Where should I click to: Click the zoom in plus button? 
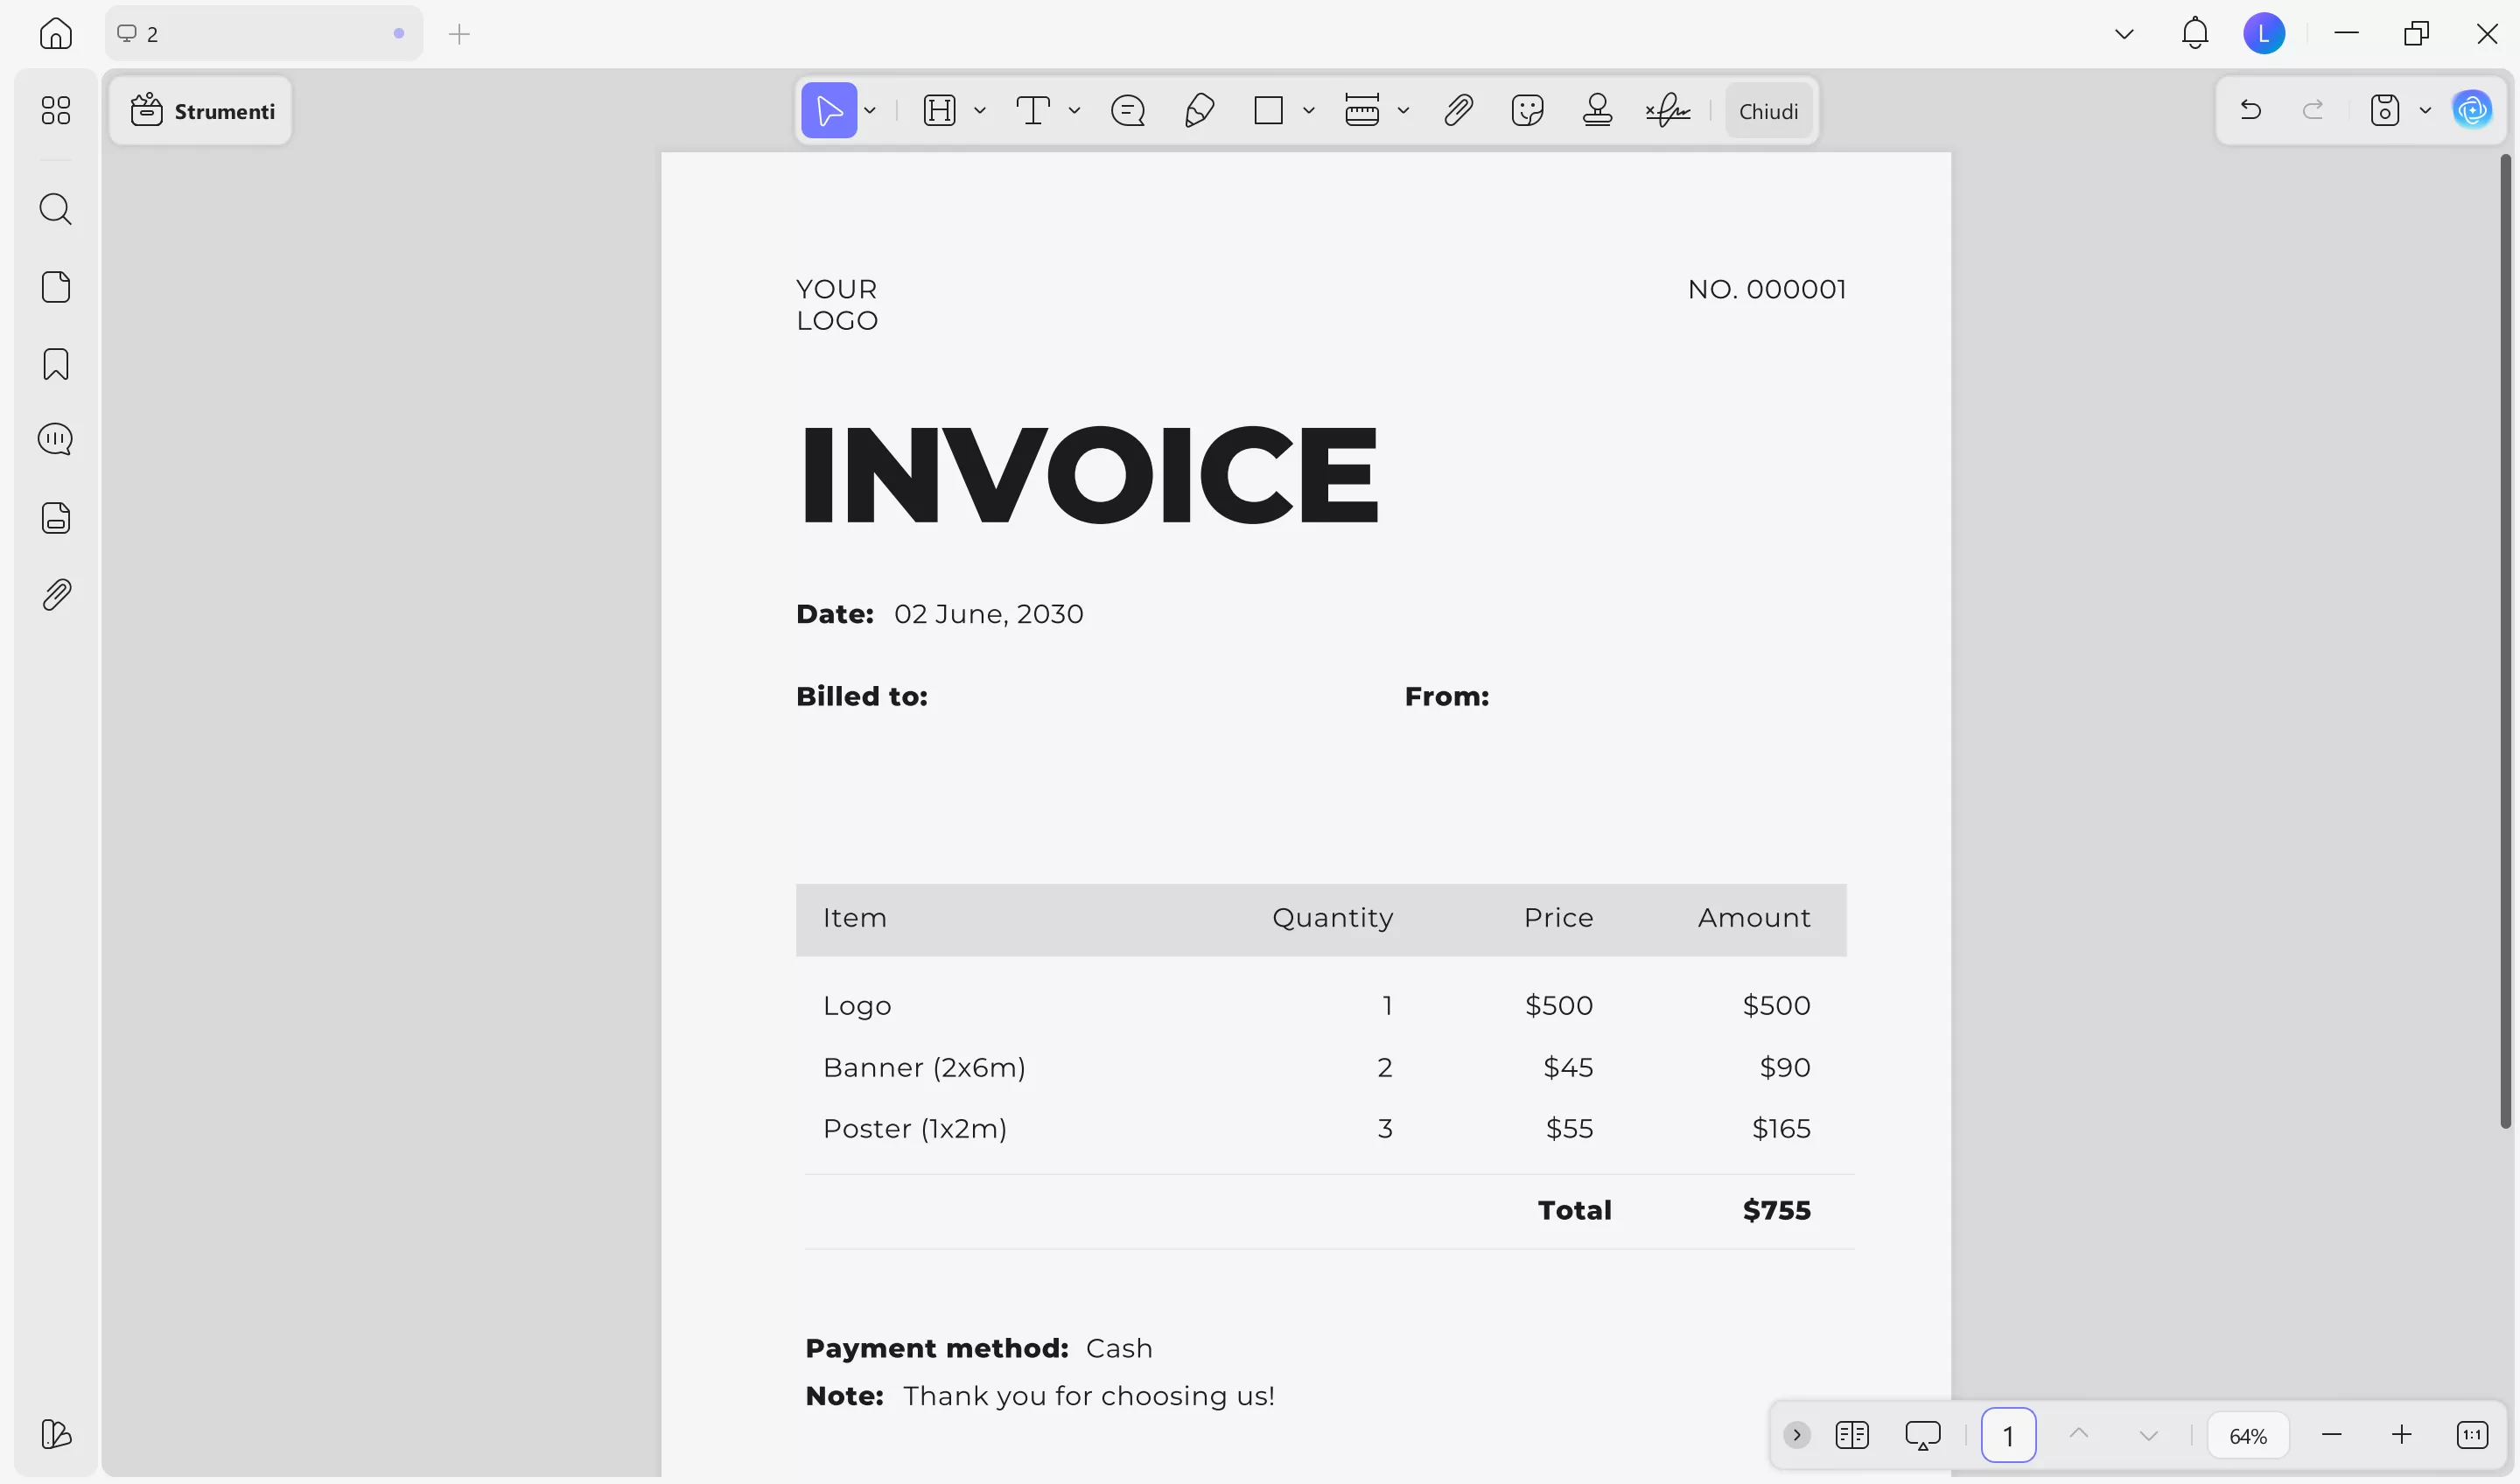[2401, 1435]
